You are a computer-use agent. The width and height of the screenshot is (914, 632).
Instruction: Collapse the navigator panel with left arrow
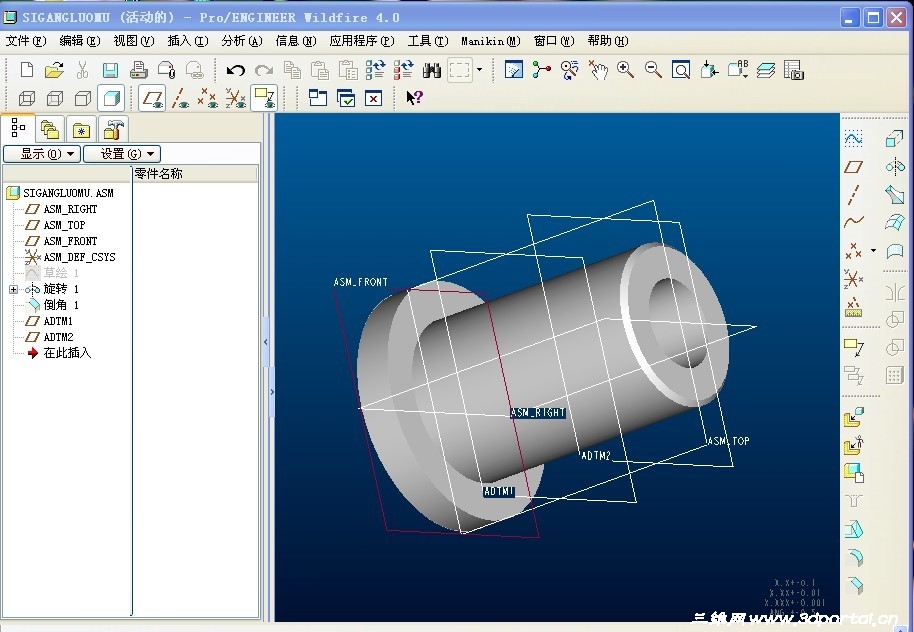coord(266,342)
